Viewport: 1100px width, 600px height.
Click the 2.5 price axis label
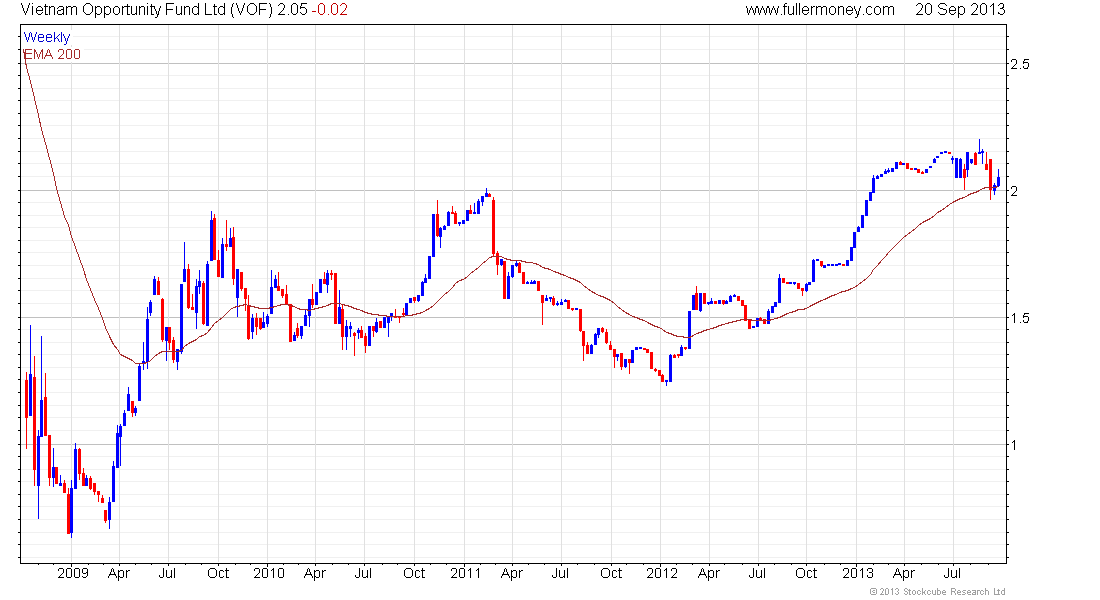1019,65
